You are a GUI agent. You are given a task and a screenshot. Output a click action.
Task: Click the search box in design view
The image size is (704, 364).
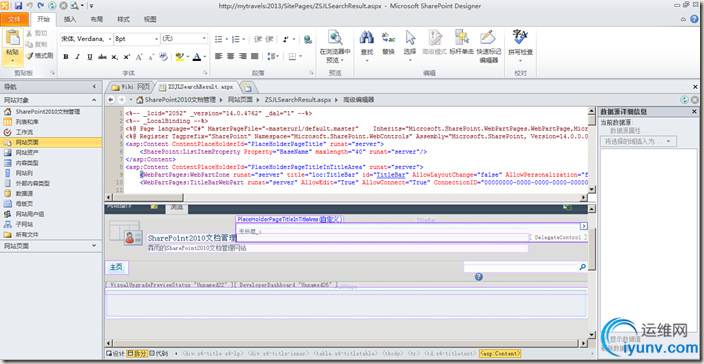[x=520, y=267]
